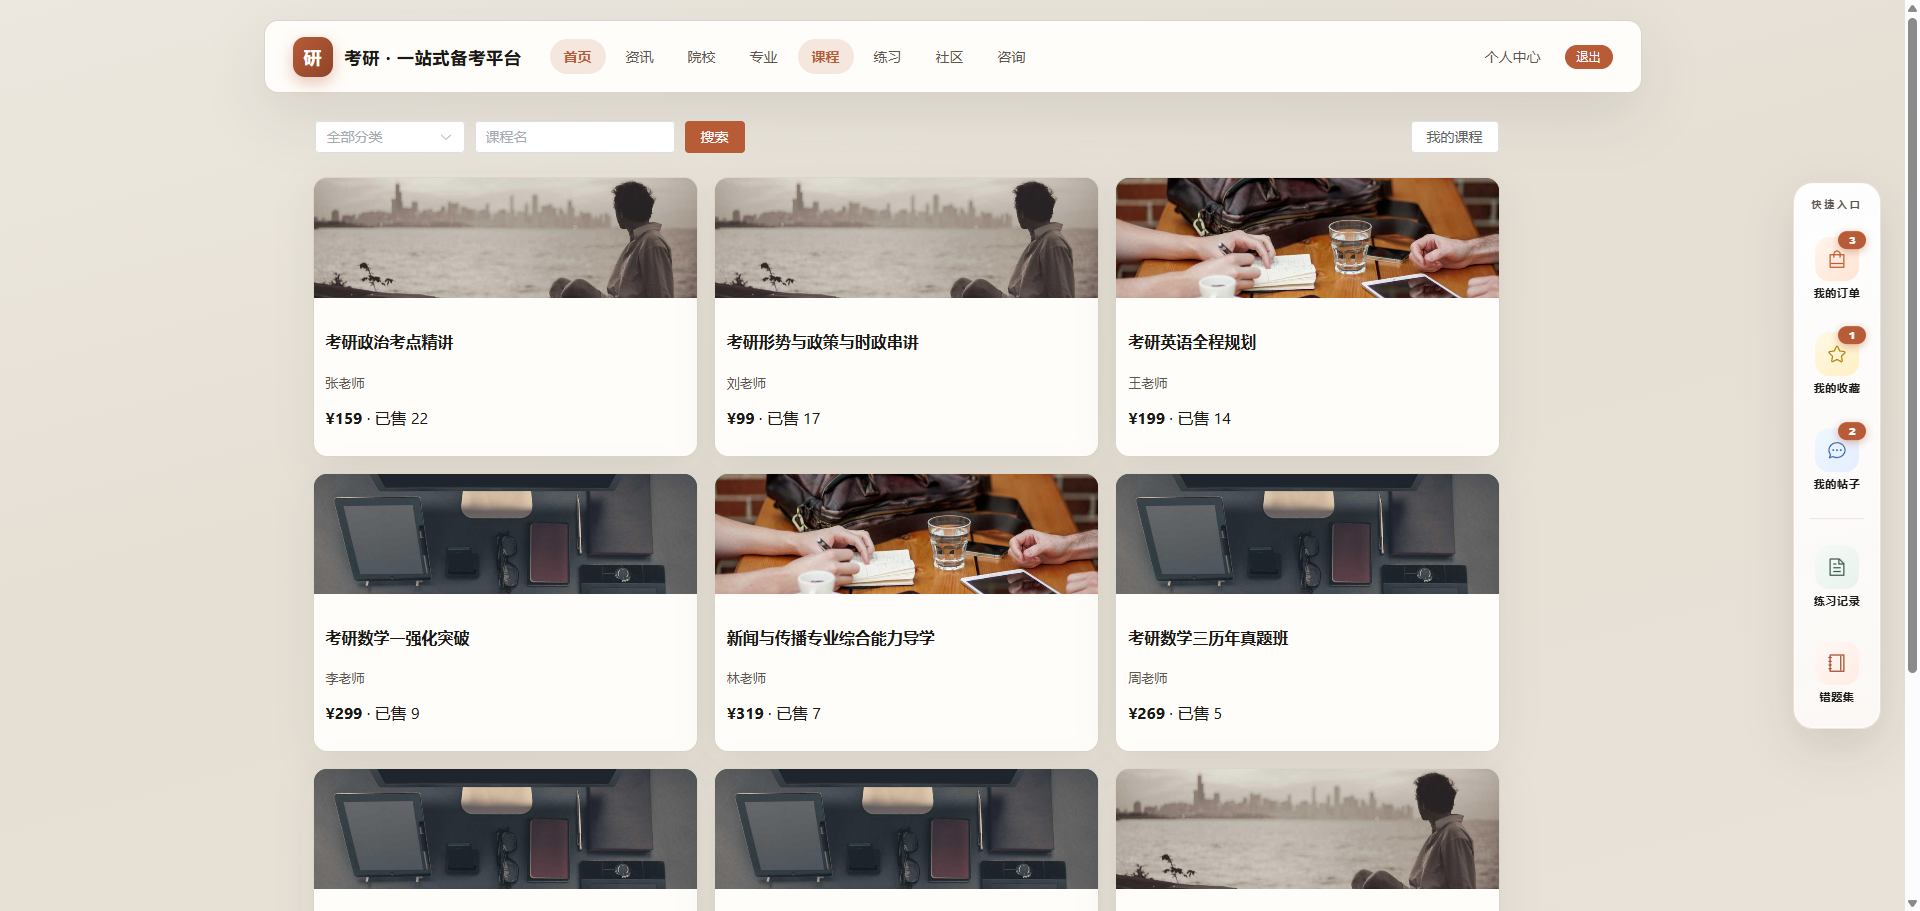The image size is (1920, 911).
Task: Click the 练习记录 label
Action: pos(1836,601)
